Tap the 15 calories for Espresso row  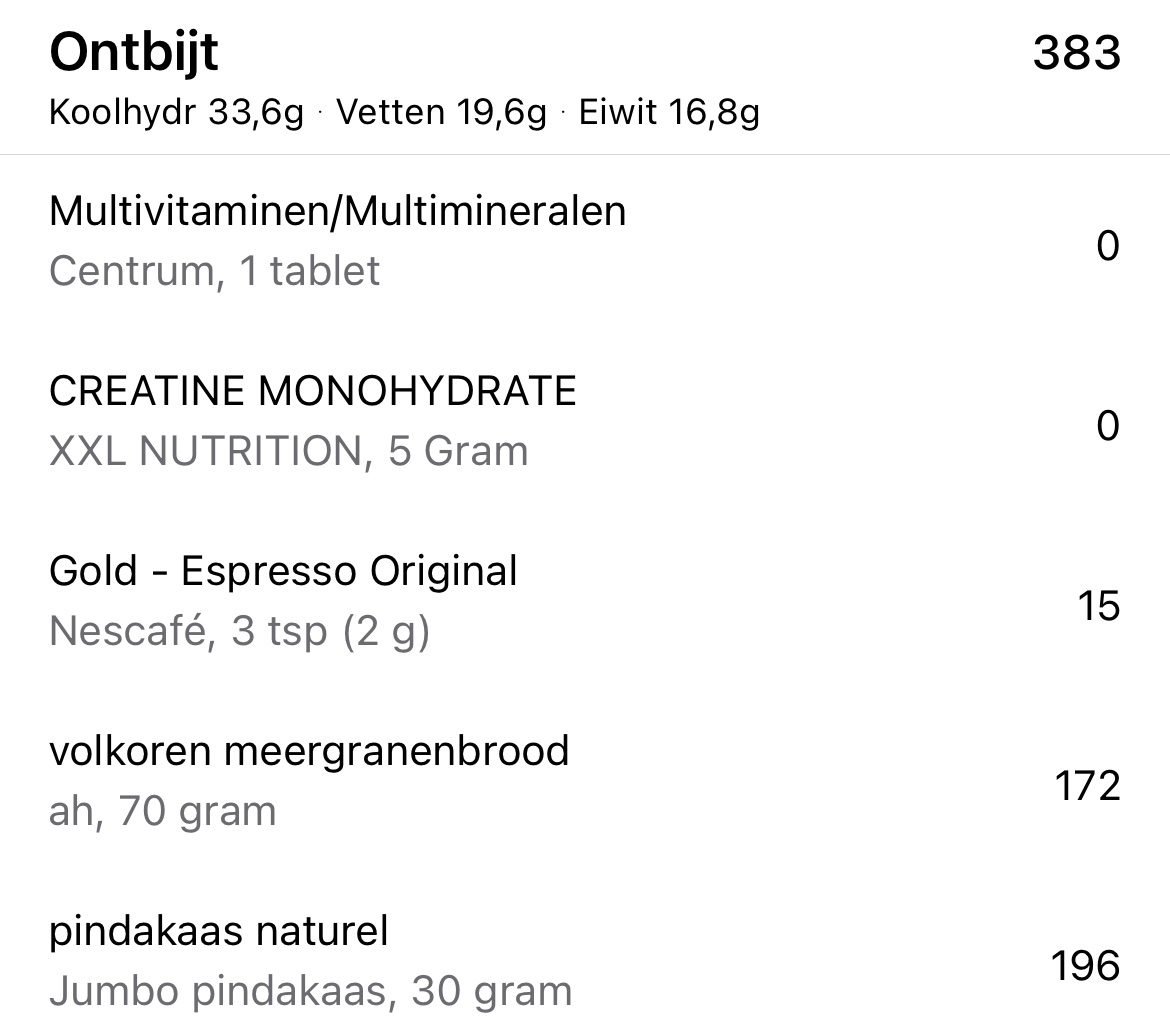coord(1098,606)
